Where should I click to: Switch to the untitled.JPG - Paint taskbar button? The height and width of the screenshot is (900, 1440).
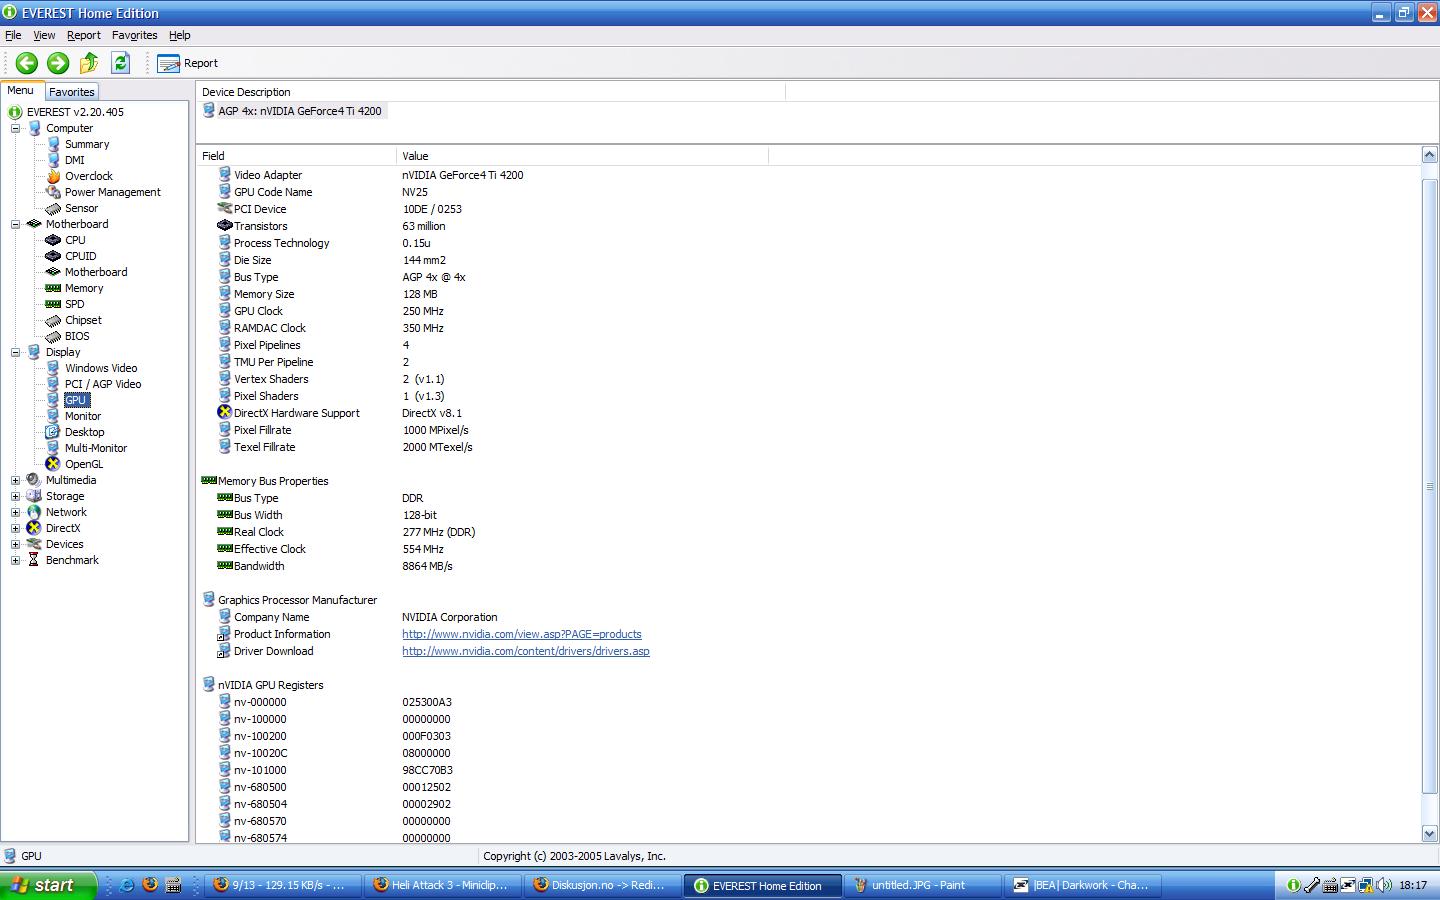[922, 885]
